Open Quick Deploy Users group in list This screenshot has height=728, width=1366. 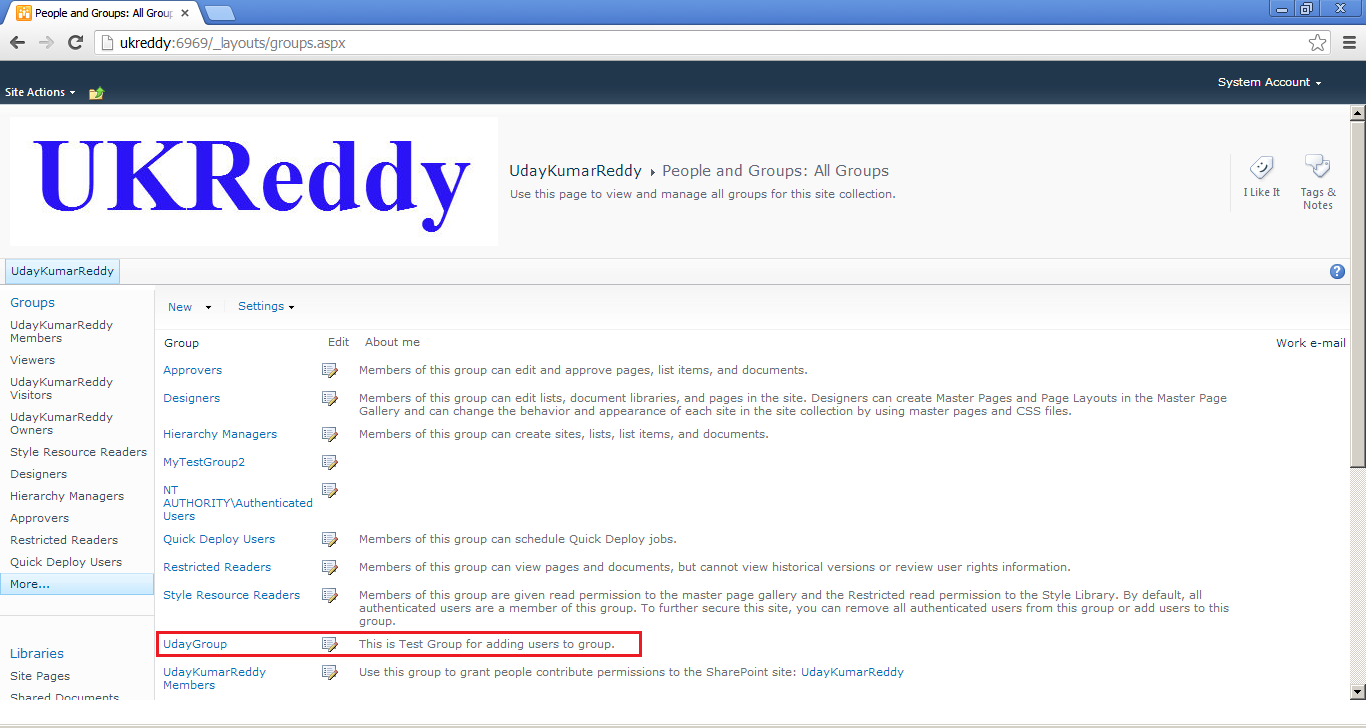coord(219,539)
